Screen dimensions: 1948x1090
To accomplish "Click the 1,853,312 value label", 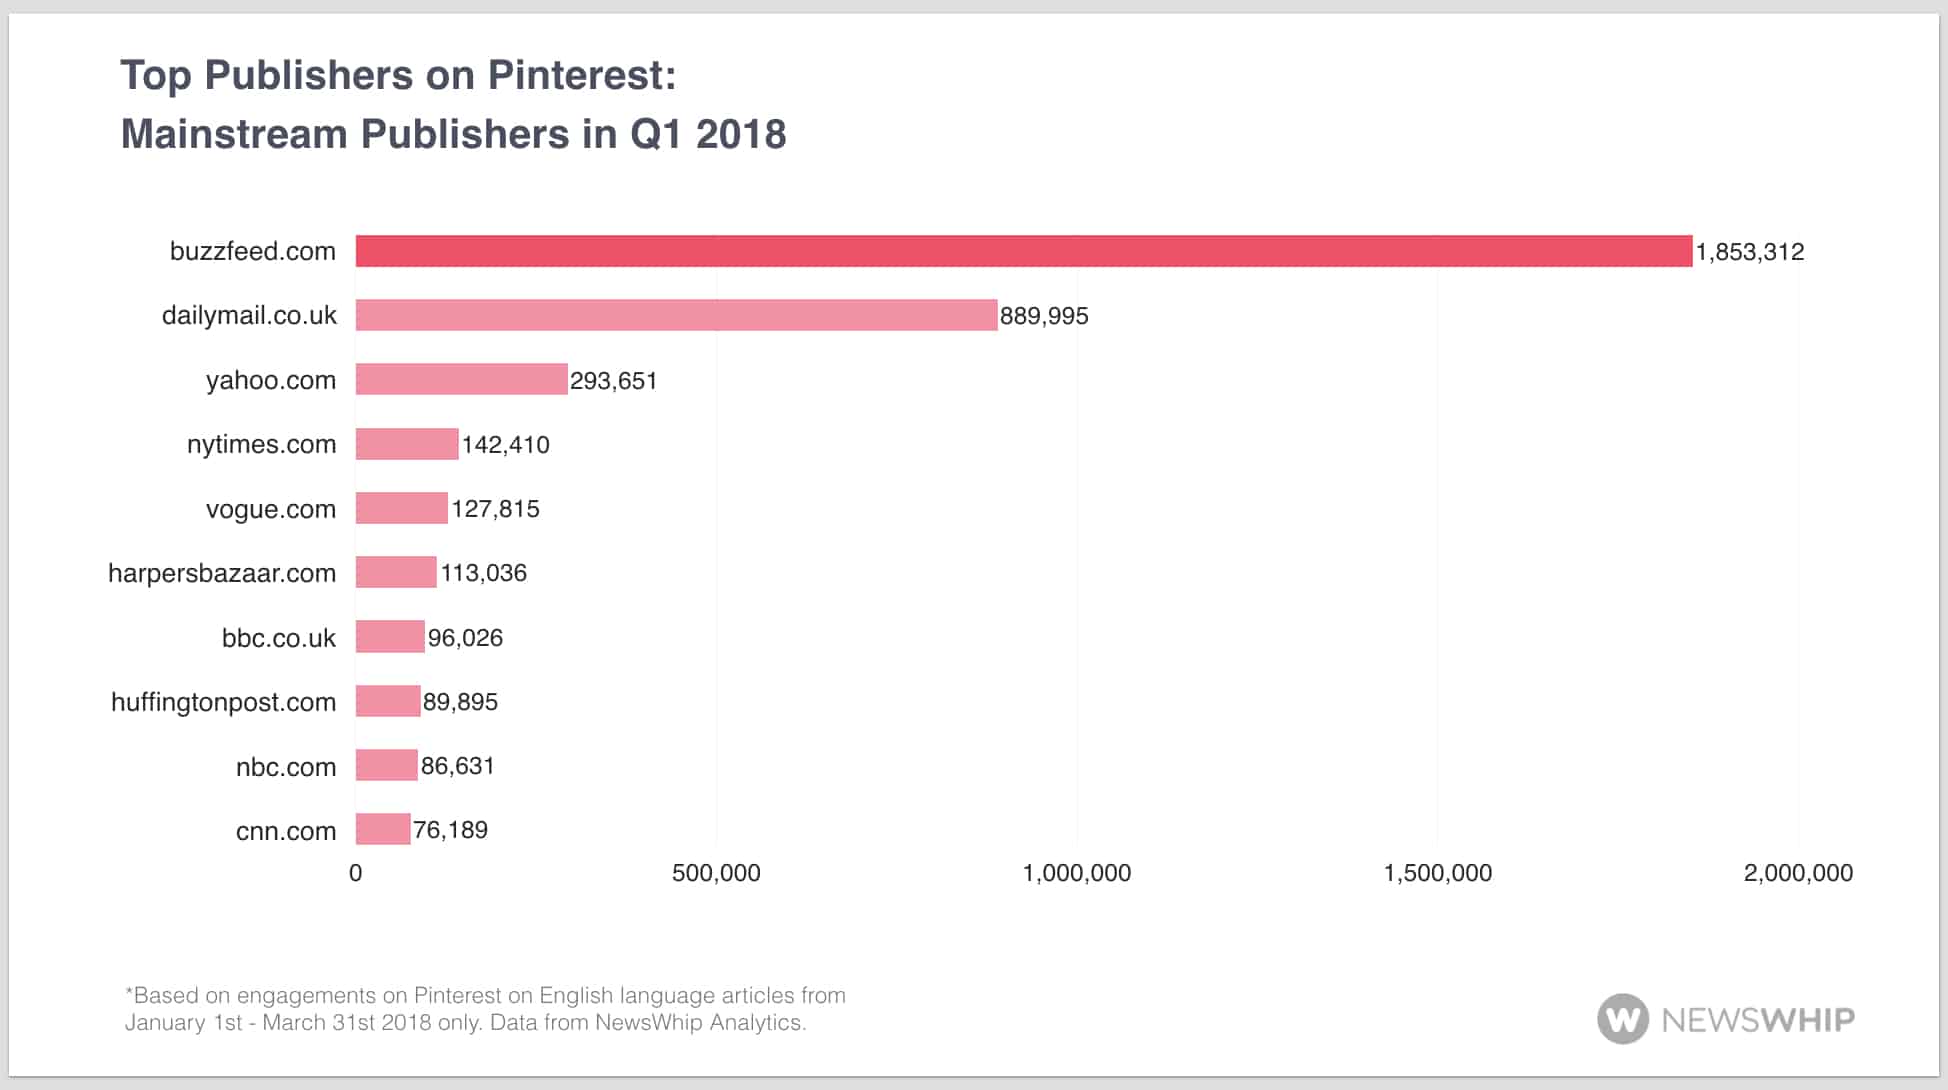I will tap(1749, 252).
